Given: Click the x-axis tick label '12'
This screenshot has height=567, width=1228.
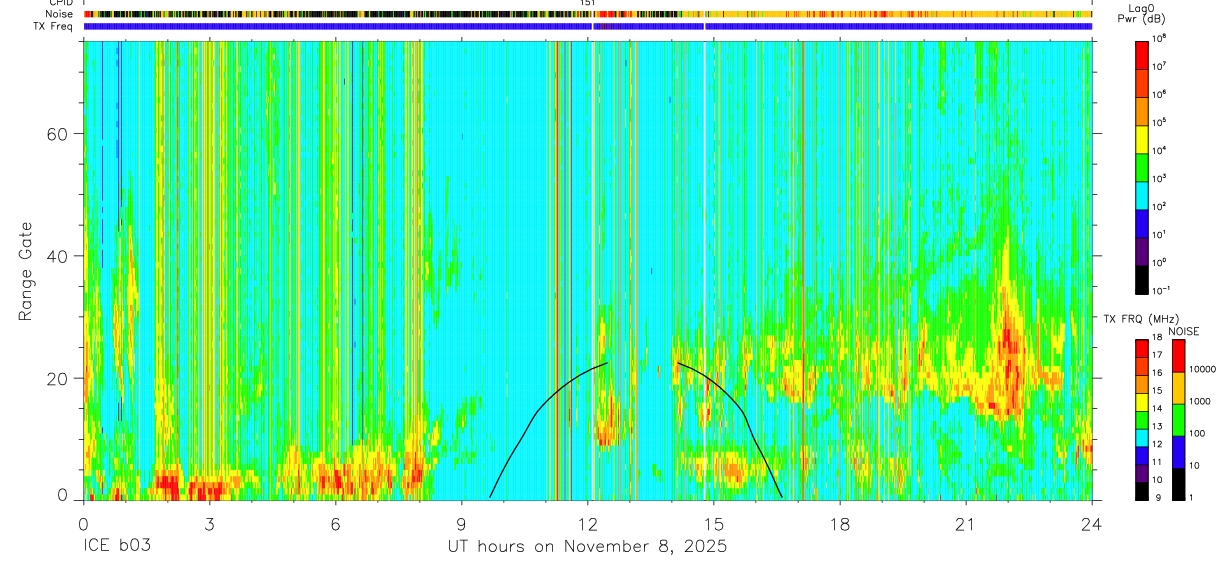Looking at the screenshot, I should pos(587,524).
